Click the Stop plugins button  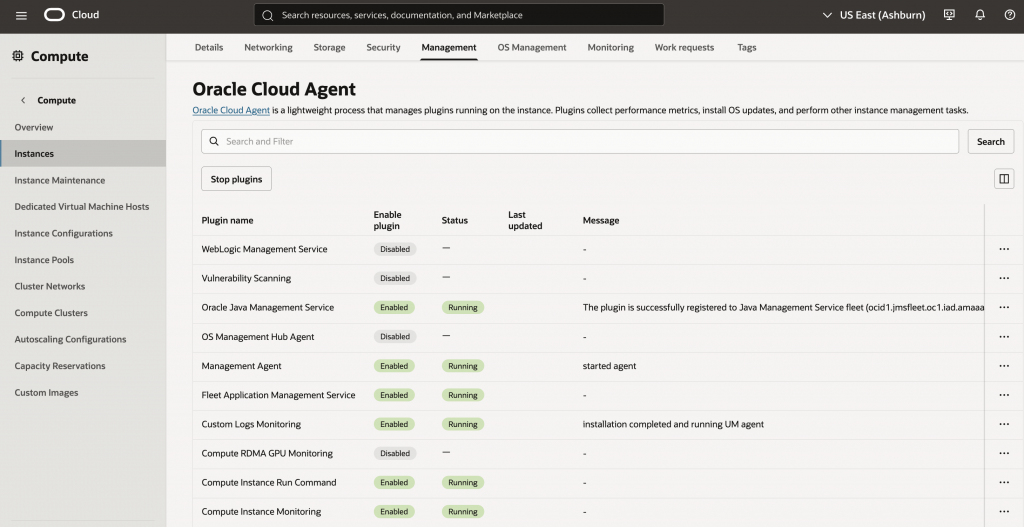pyautogui.click(x=236, y=179)
